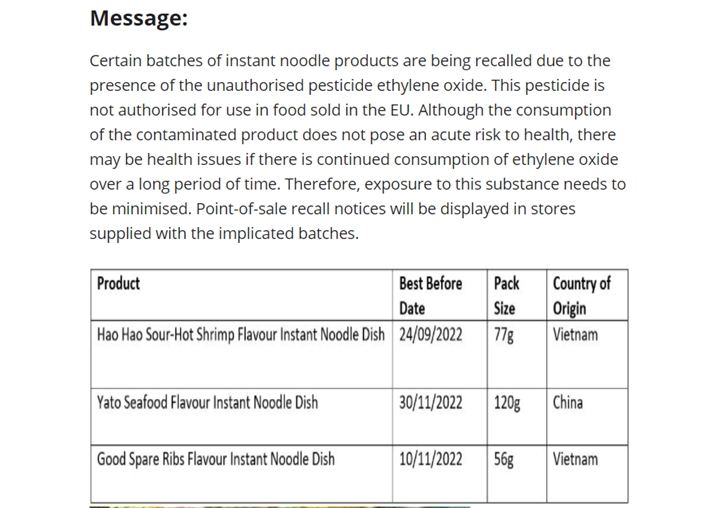The height and width of the screenshot is (508, 720).
Task: Click the 77g pack size cell
Action: (x=504, y=335)
